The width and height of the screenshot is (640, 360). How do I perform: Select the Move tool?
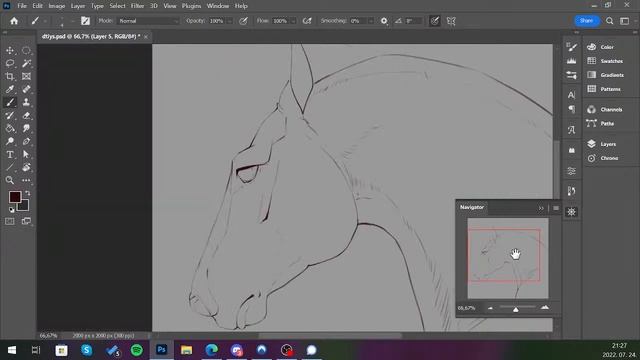pos(10,51)
